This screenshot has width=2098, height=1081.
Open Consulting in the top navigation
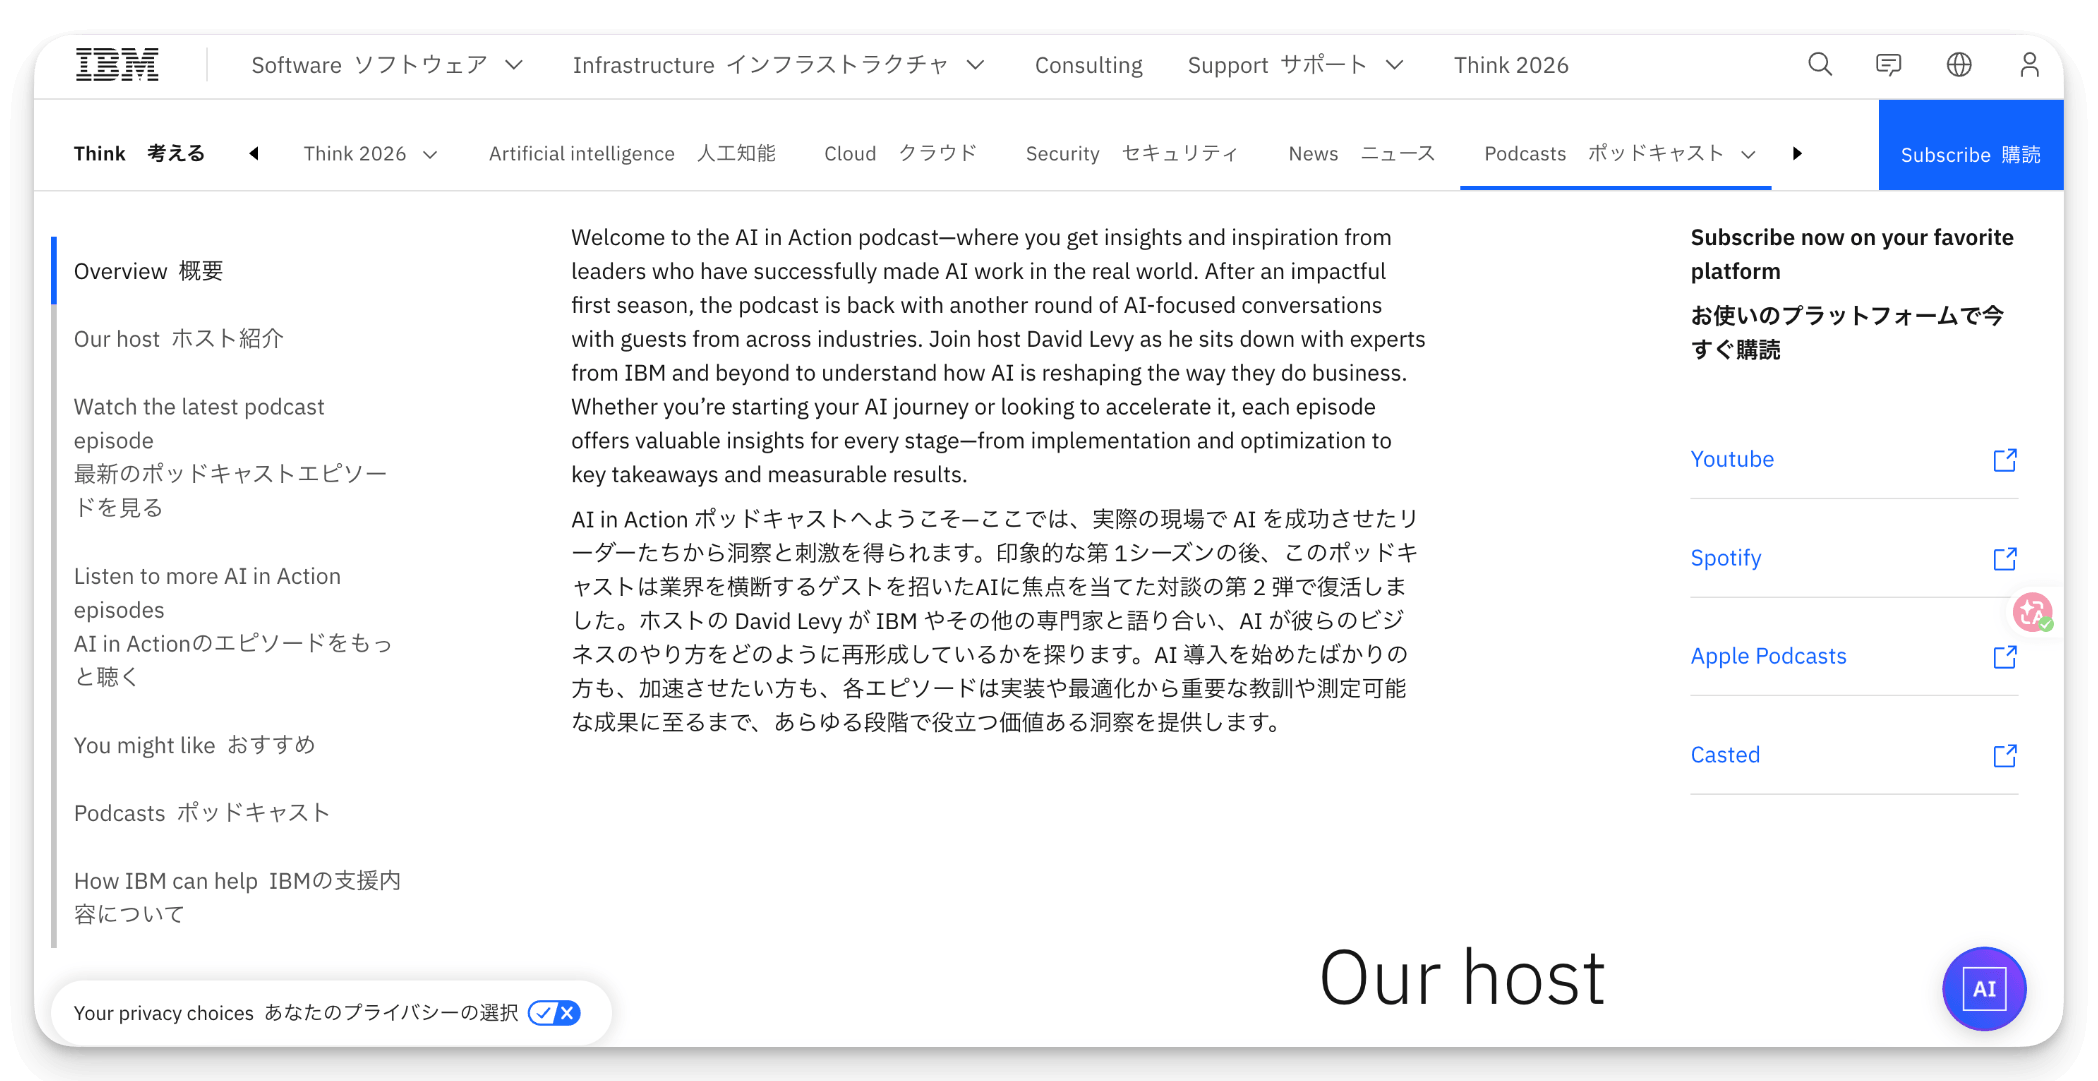tap(1089, 65)
